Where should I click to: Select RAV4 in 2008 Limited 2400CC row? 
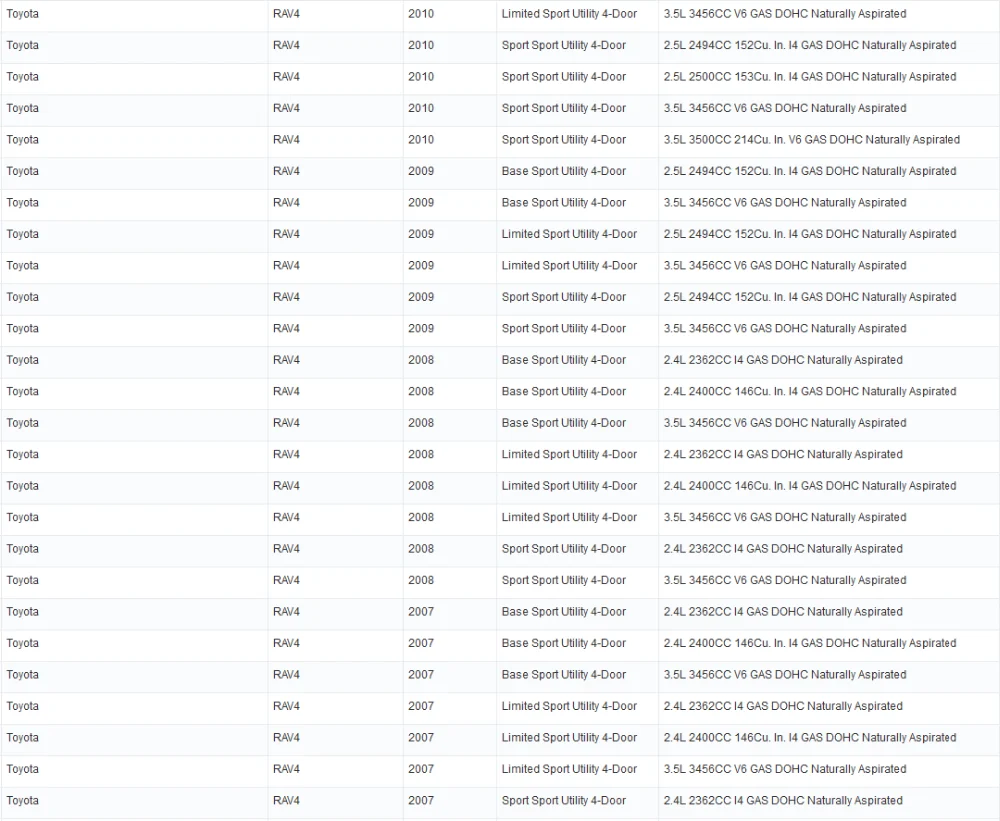(286, 486)
